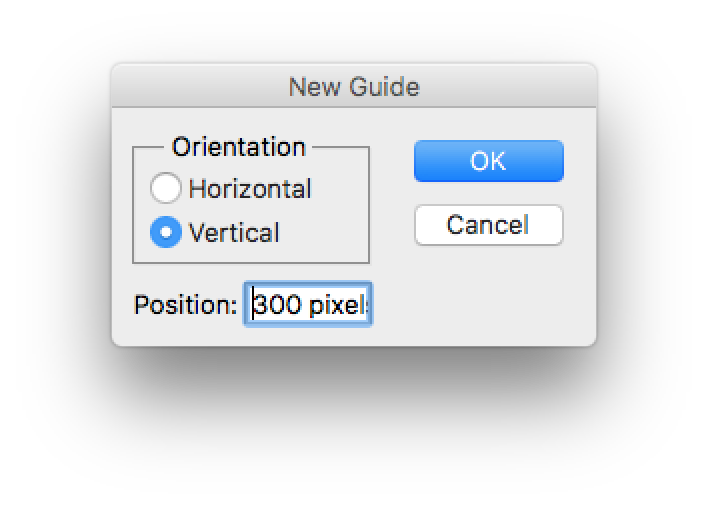Confirm the new guide with OK
This screenshot has width=708, height=506.
(488, 161)
